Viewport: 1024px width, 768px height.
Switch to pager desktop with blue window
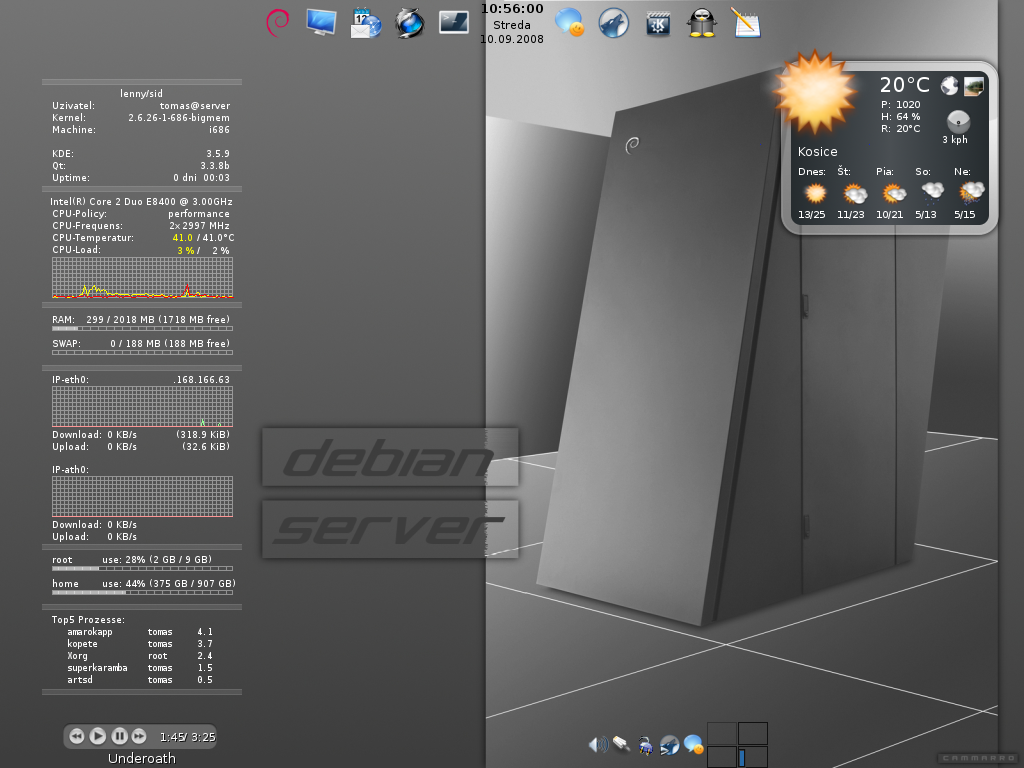752,757
